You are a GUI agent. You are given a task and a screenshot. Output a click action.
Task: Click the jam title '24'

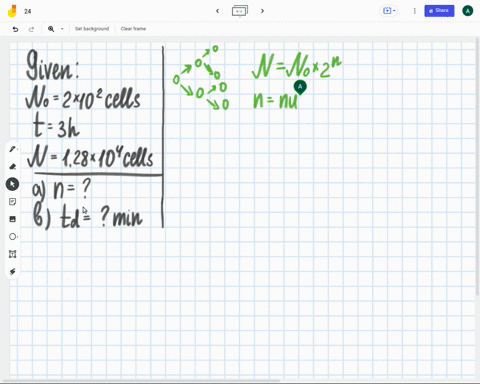(28, 11)
